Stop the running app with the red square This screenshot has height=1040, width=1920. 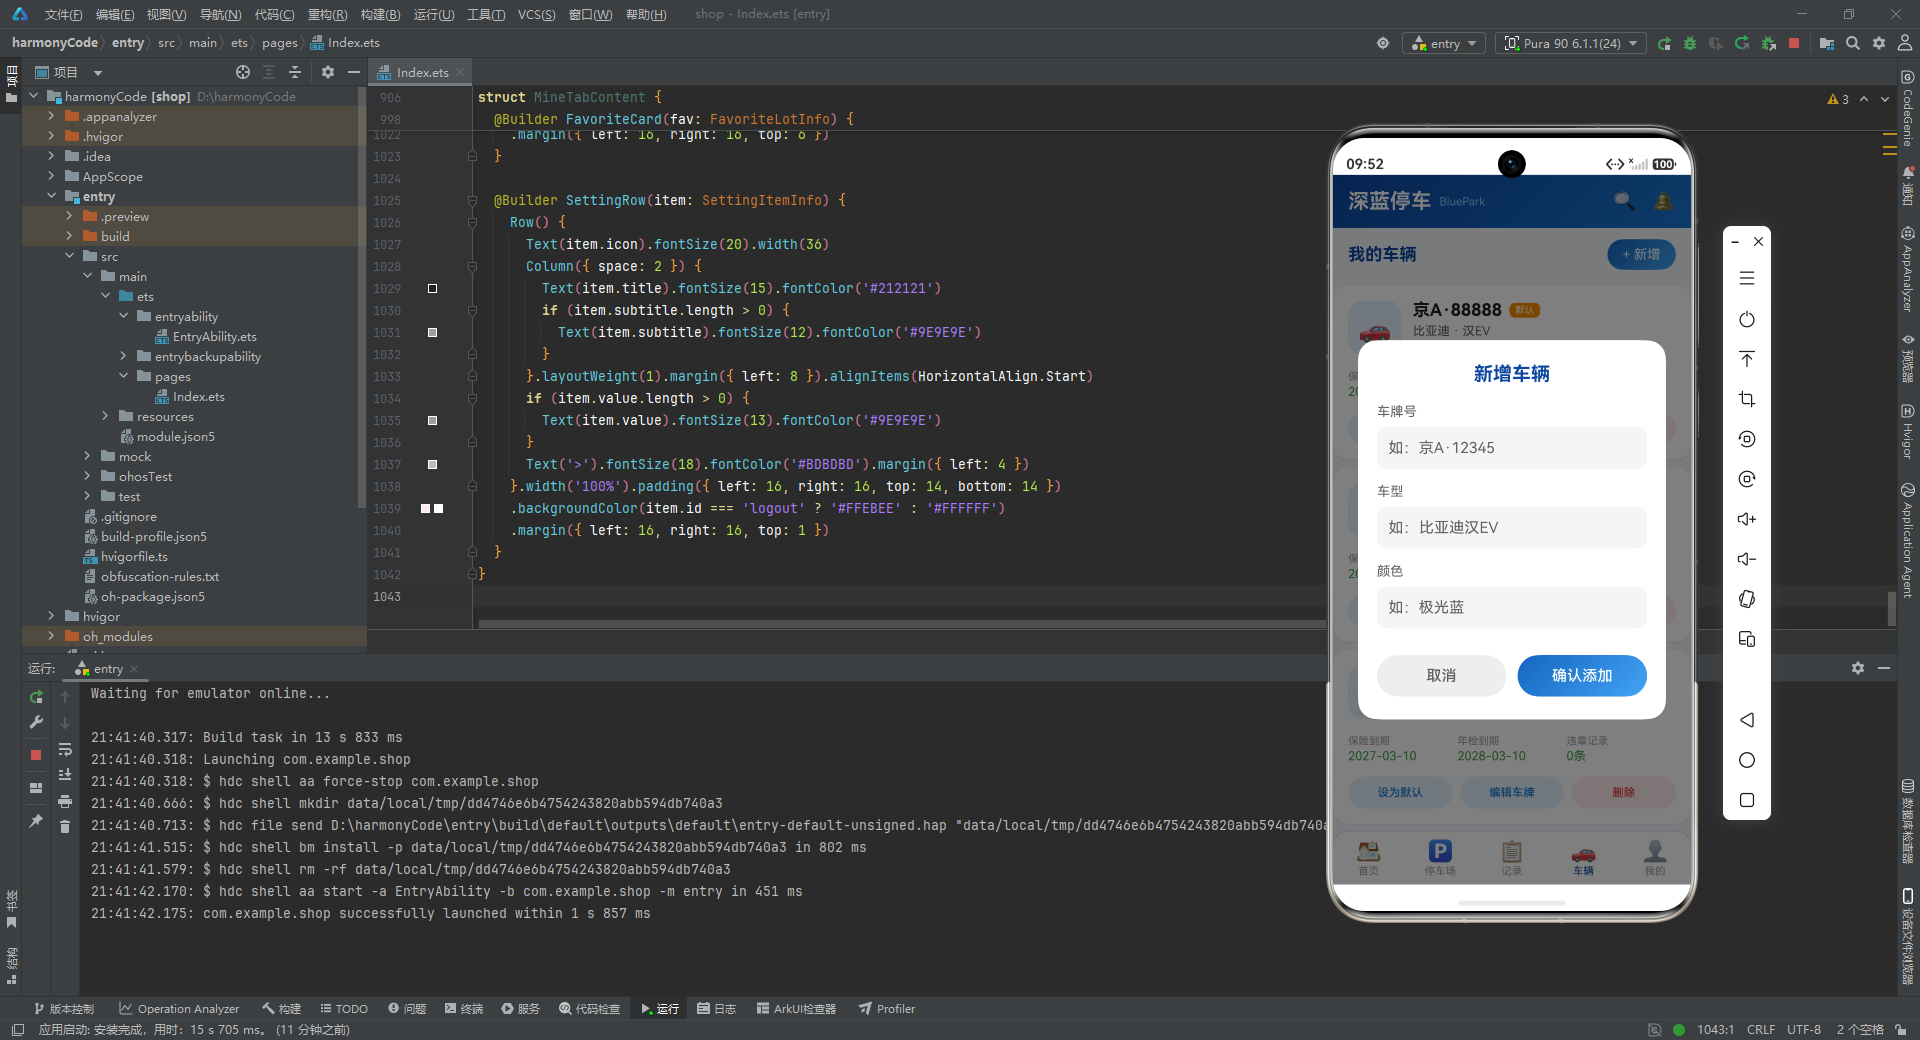pos(1794,43)
